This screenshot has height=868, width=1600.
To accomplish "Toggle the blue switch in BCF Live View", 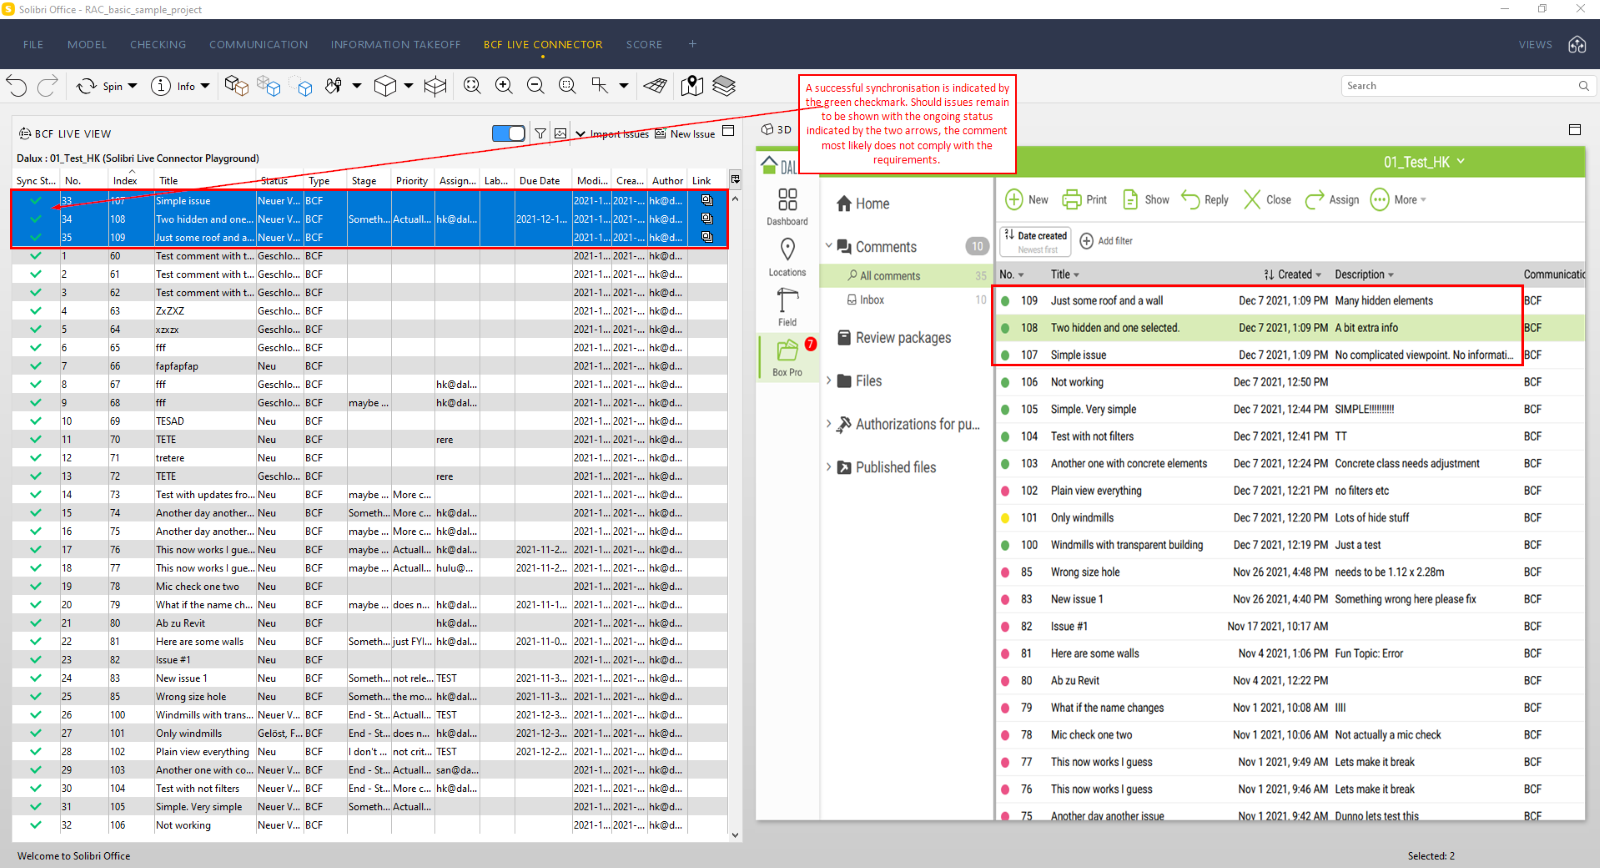I will pyautogui.click(x=508, y=133).
